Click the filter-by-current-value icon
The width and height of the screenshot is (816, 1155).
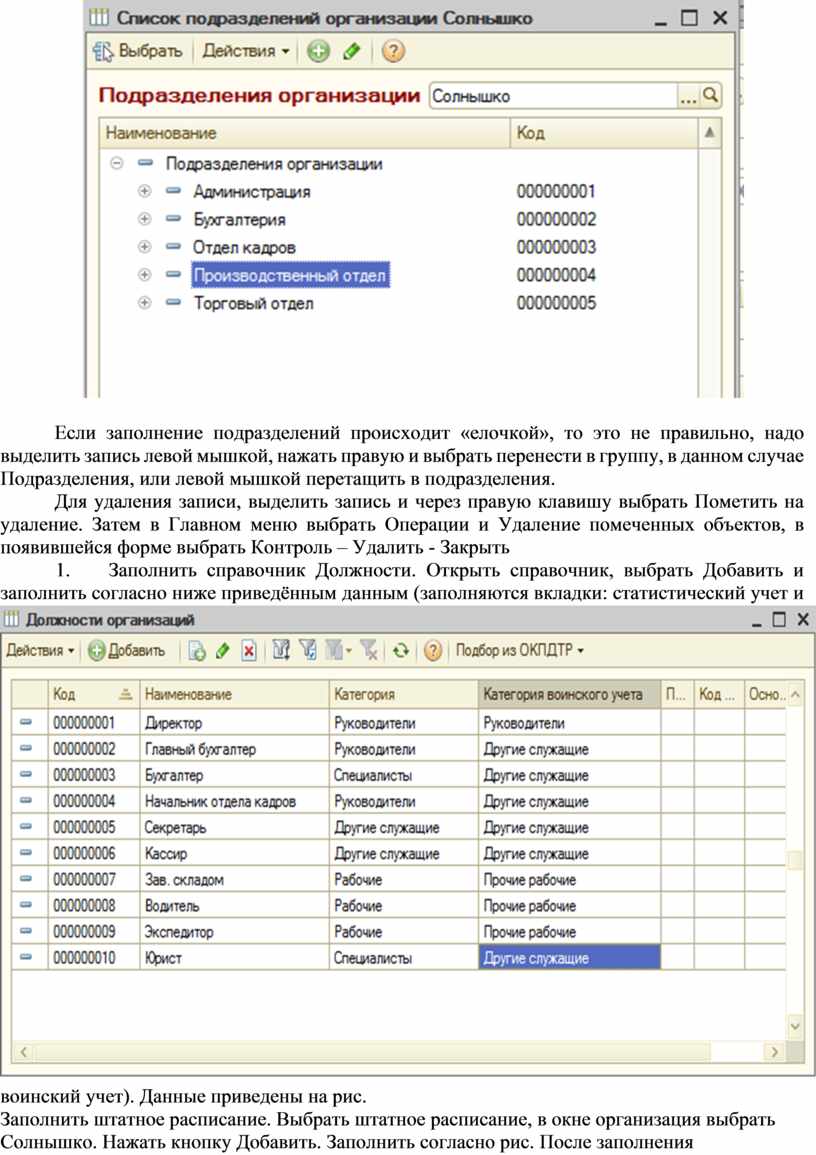point(308,650)
